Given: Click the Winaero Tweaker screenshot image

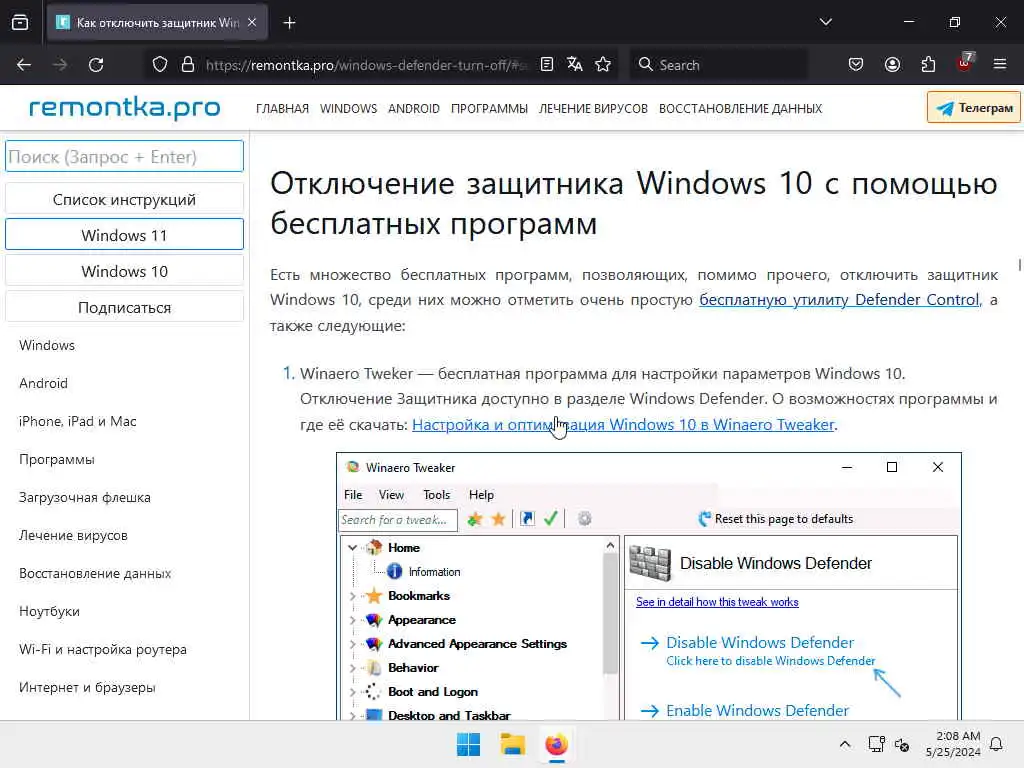Looking at the screenshot, I should click(x=648, y=586).
